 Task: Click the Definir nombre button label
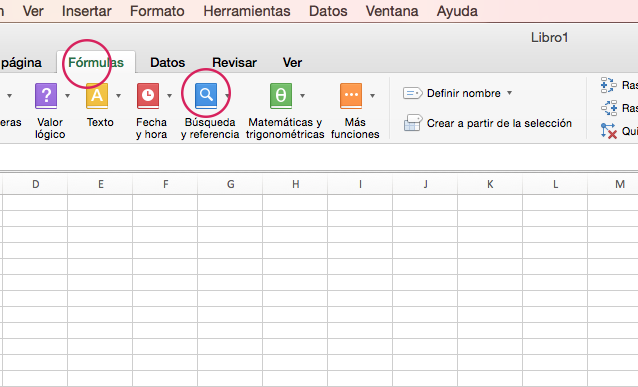463,93
